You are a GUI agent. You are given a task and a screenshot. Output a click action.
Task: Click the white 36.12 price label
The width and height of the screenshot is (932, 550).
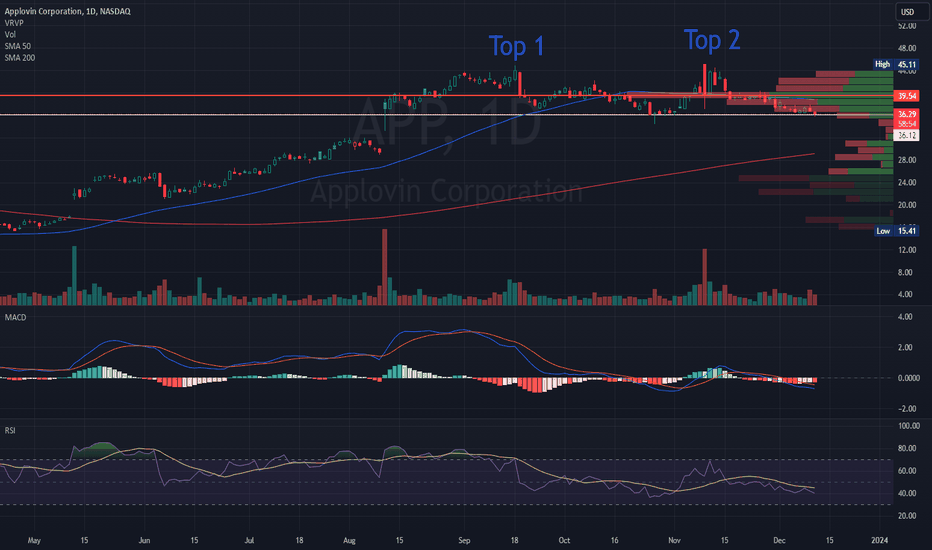pyautogui.click(x=907, y=136)
